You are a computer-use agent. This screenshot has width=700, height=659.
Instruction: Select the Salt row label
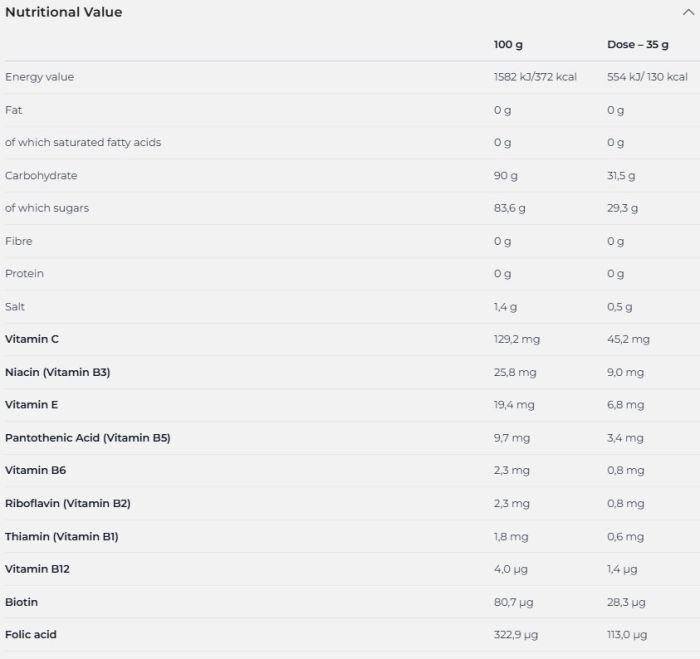15,306
